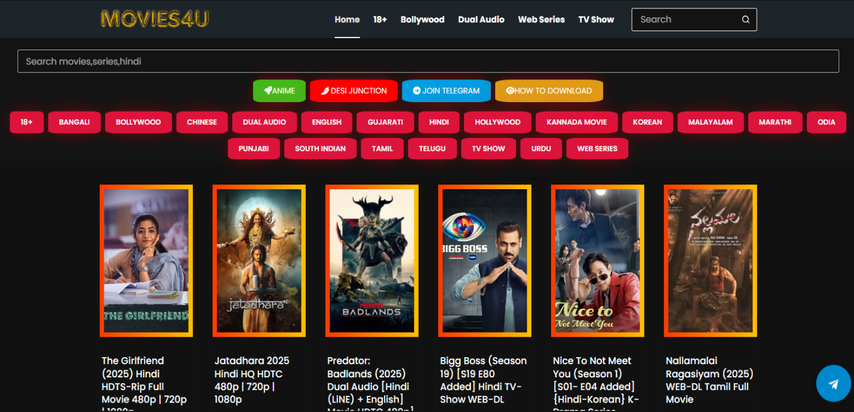Pick the GUJARATI category tag
The width and height of the screenshot is (854, 412).
point(385,122)
